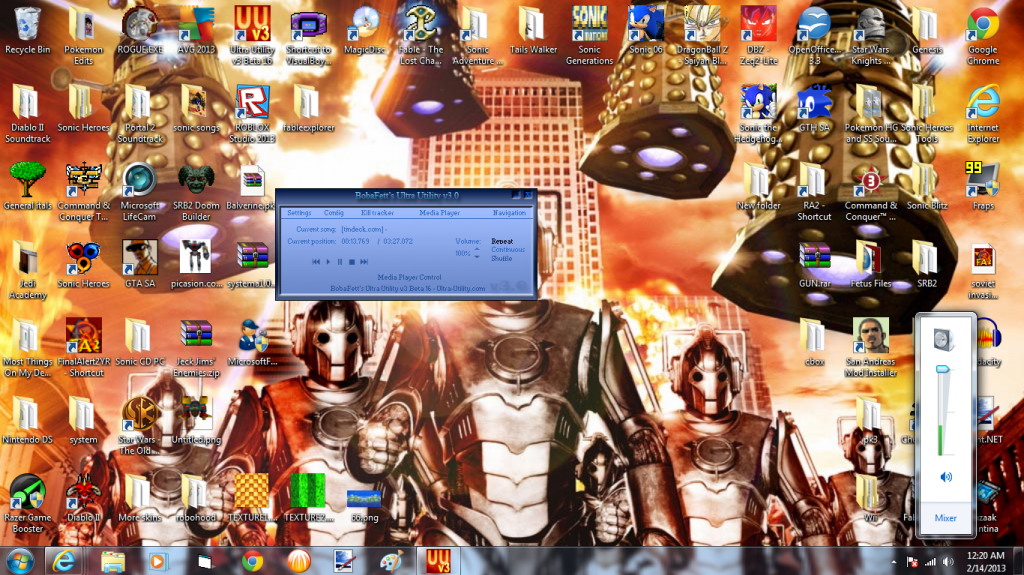Skip to the previous track in Ultra Utility
This screenshot has height=575, width=1024.
(x=316, y=261)
